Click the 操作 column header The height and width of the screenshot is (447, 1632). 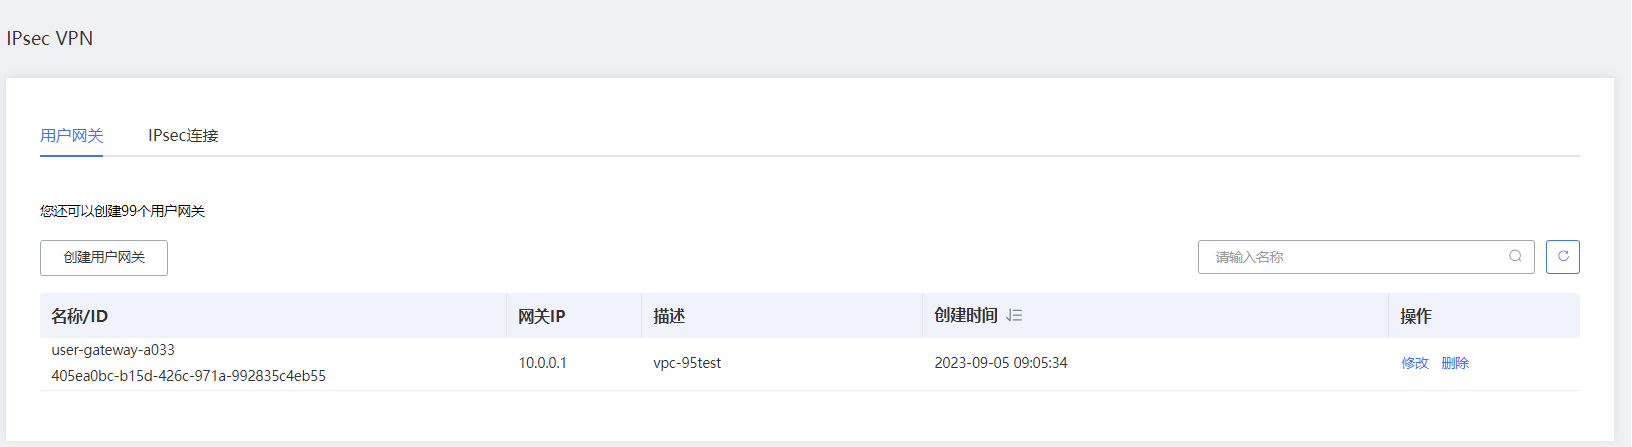[x=1415, y=316]
